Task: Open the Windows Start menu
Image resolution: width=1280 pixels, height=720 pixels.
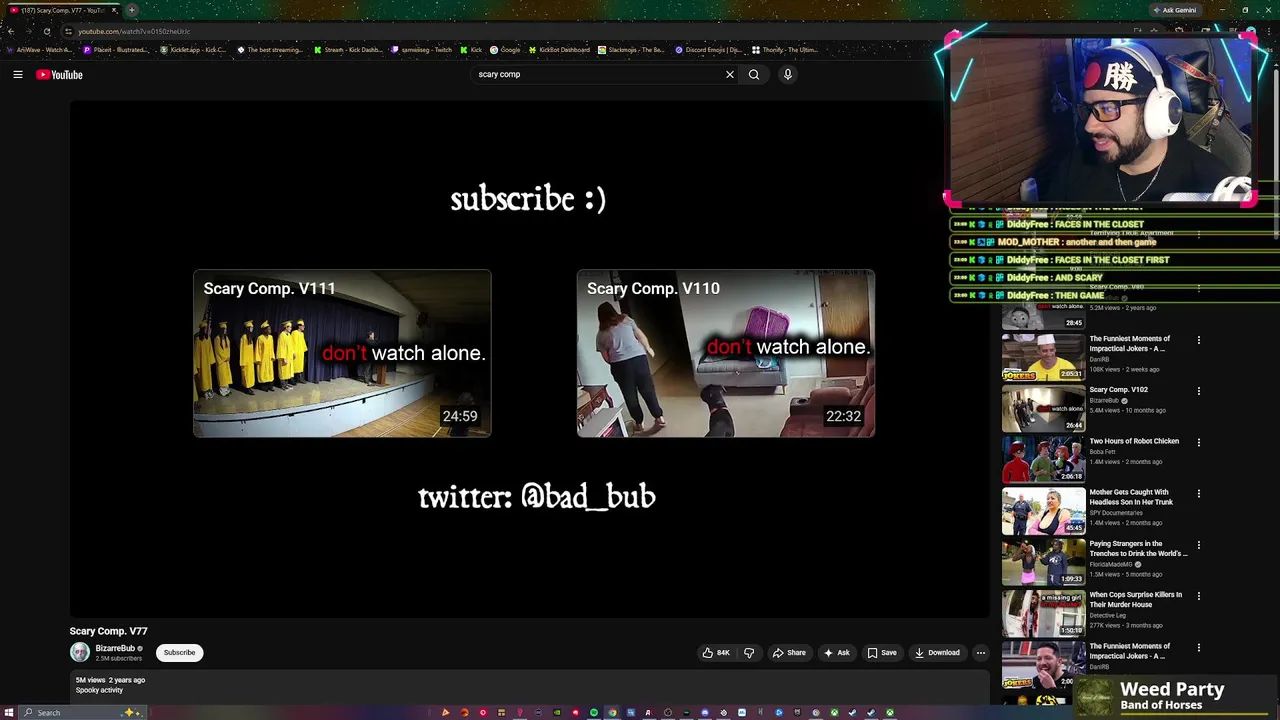Action: tap(9, 713)
